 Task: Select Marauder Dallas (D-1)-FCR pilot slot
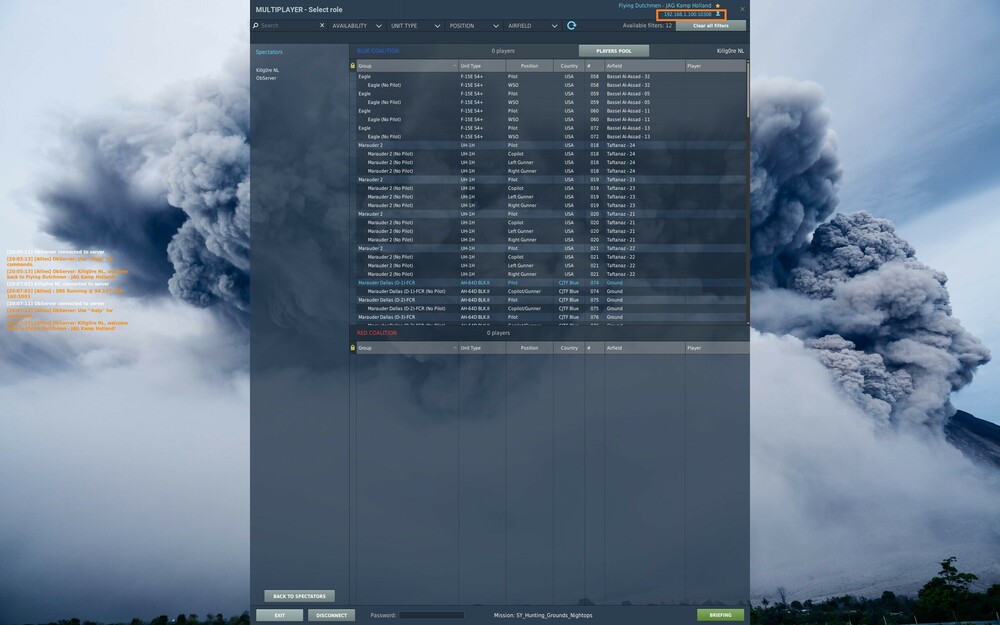(x=550, y=283)
